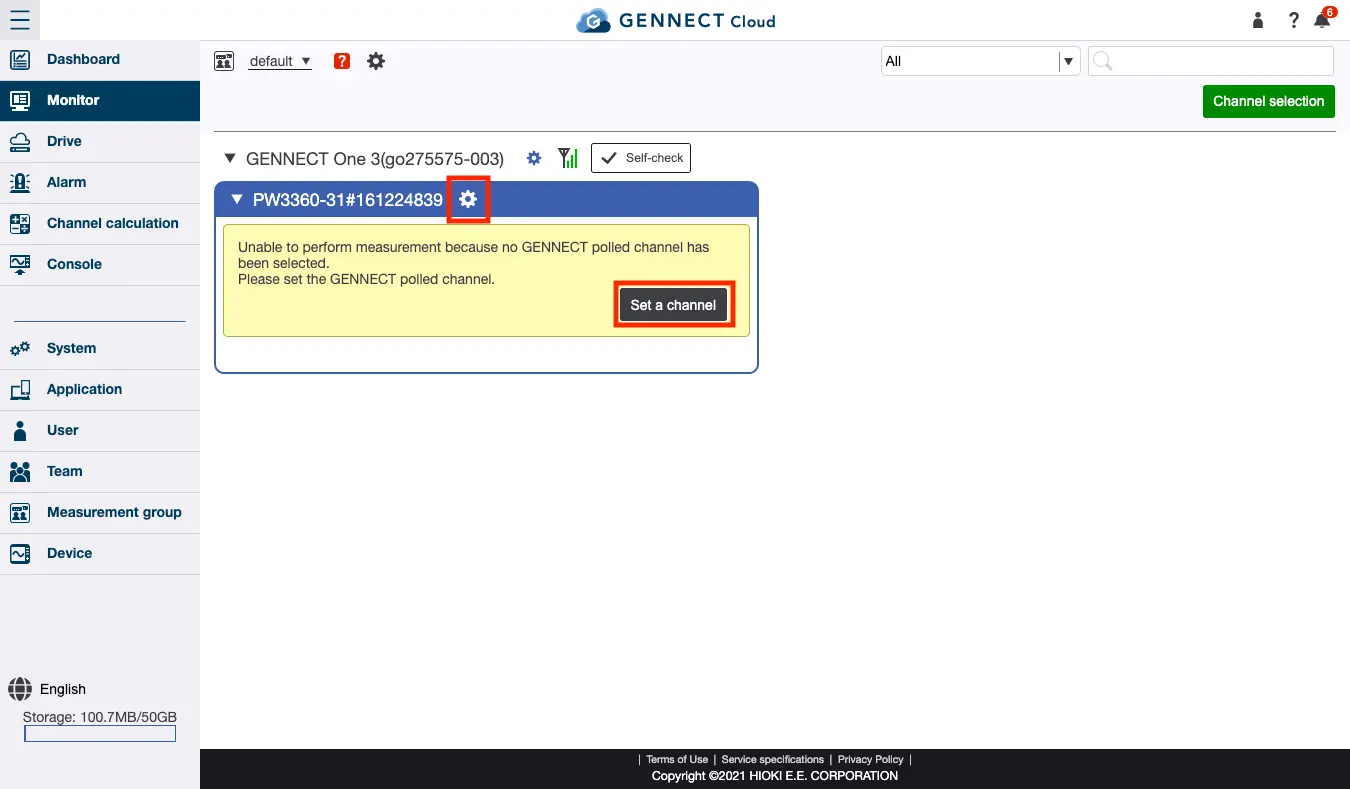Click the Channel selection button
The image size is (1350, 789).
click(1268, 101)
